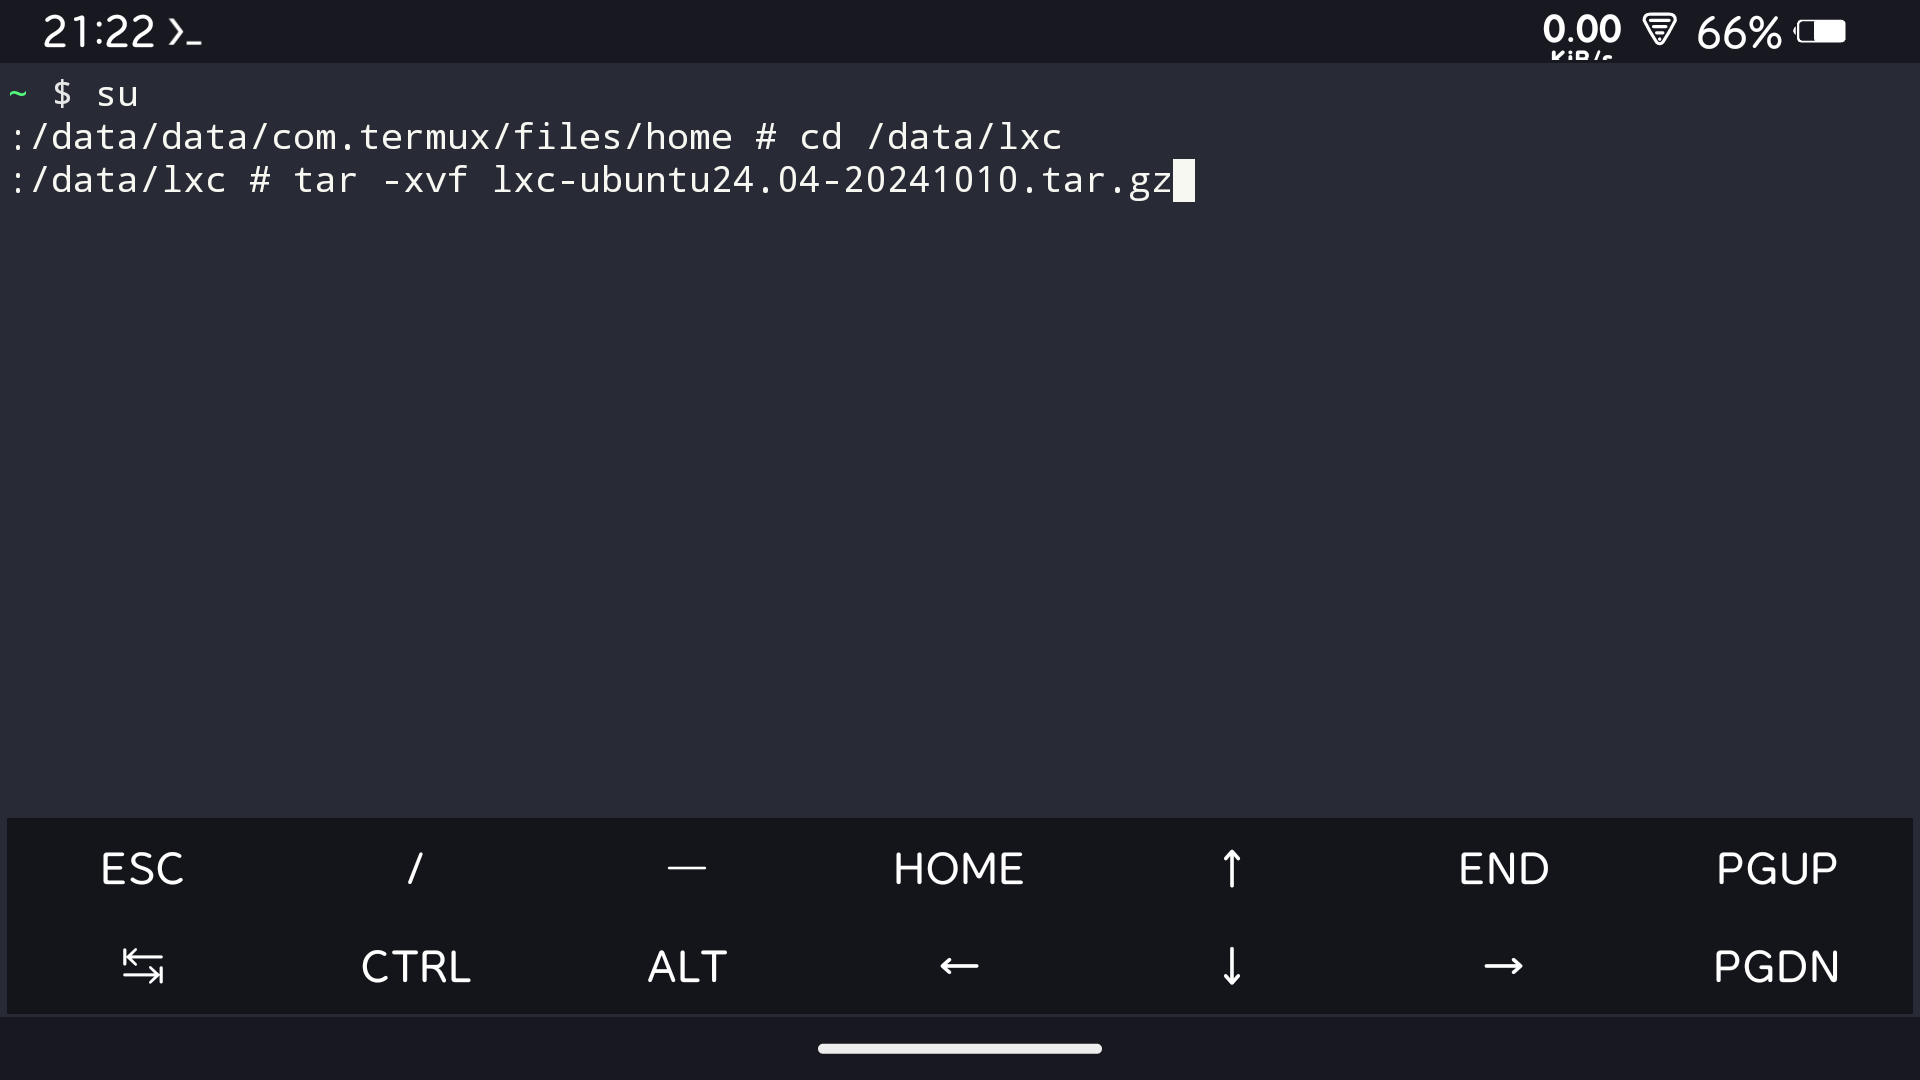Viewport: 1920px width, 1080px height.
Task: Tap the Wi-Fi signal icon
Action: click(1659, 30)
